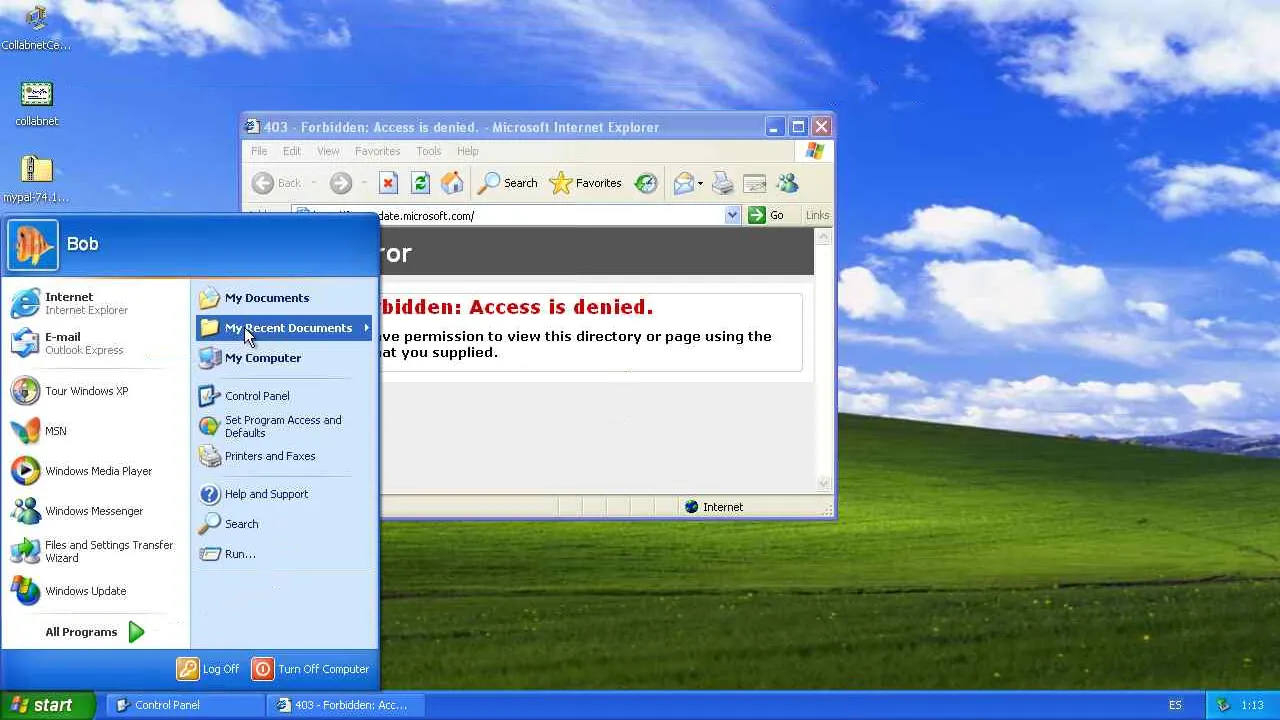The width and height of the screenshot is (1280, 720).
Task: Select the collabnet desktop icon
Action: click(x=36, y=104)
